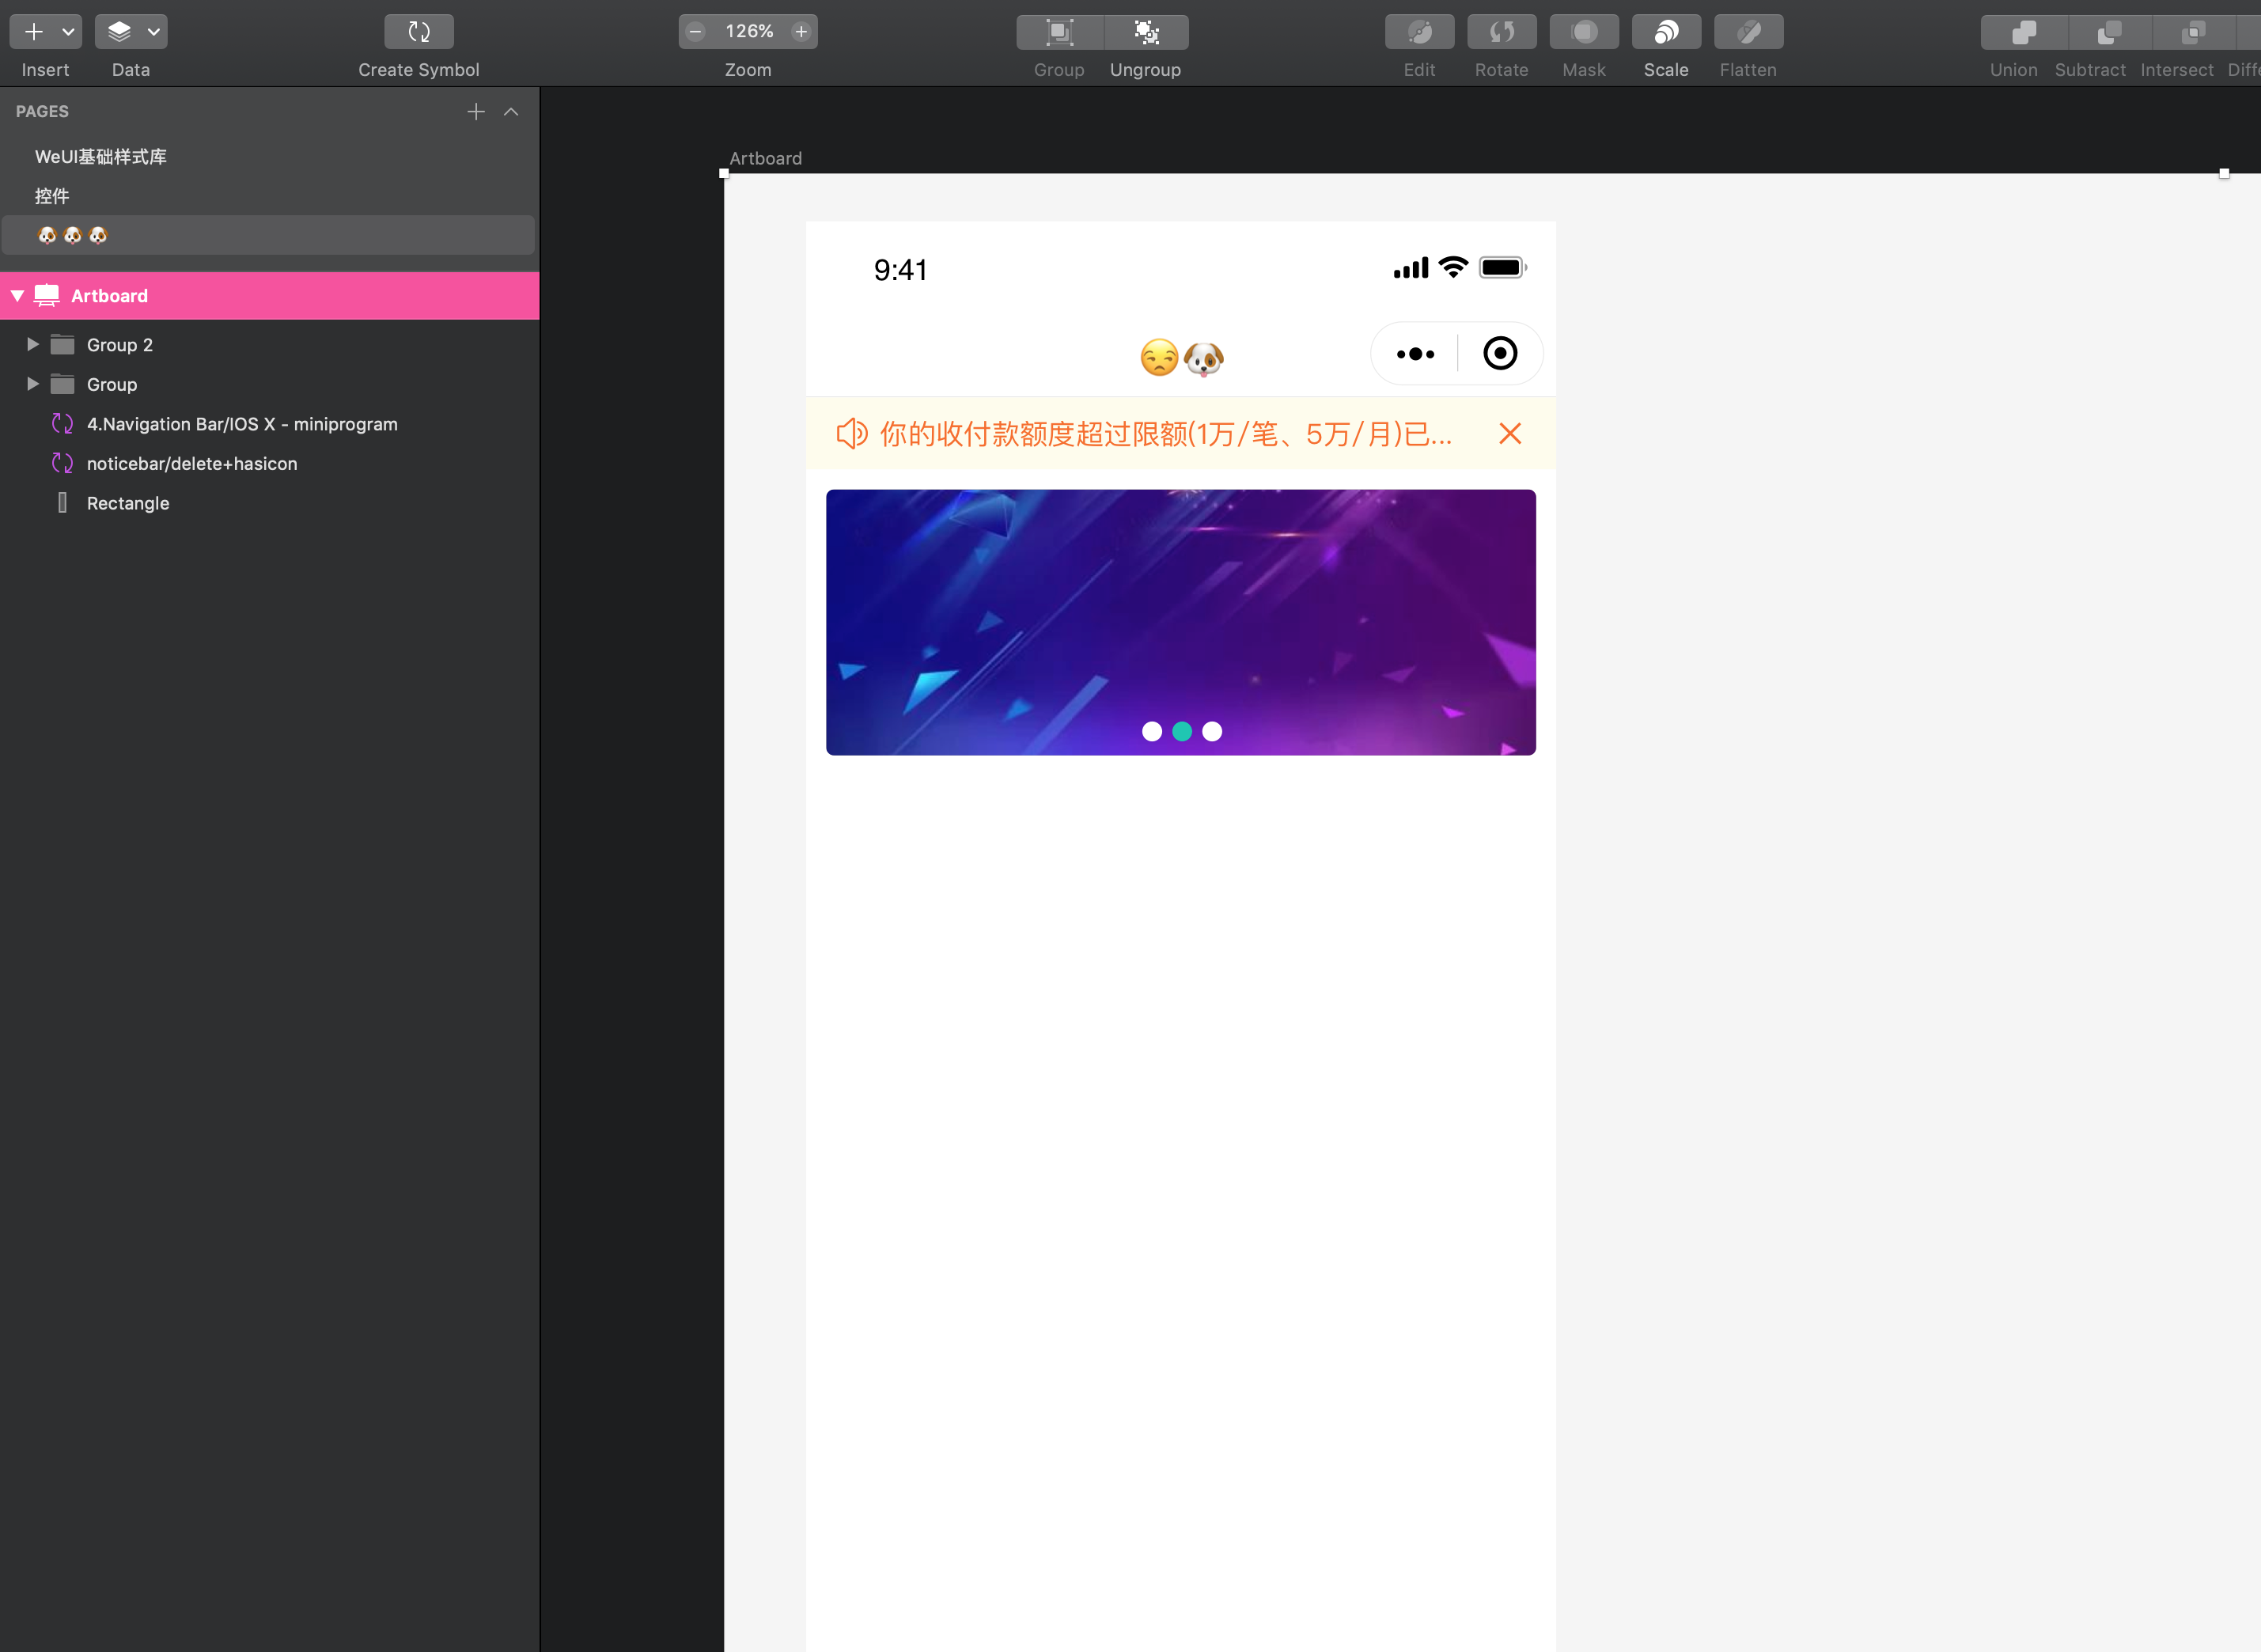2261x1652 pixels.
Task: Click the 9:41 time text
Action: click(901, 270)
